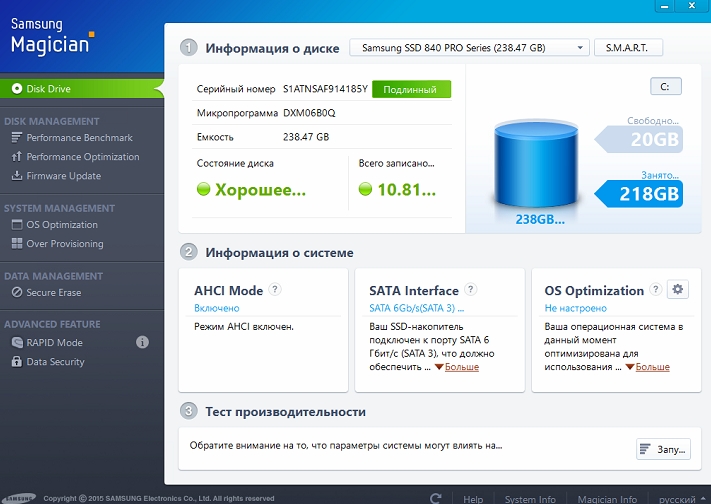The image size is (711, 504).
Task: Open System Info in bottom bar
Action: click(530, 498)
